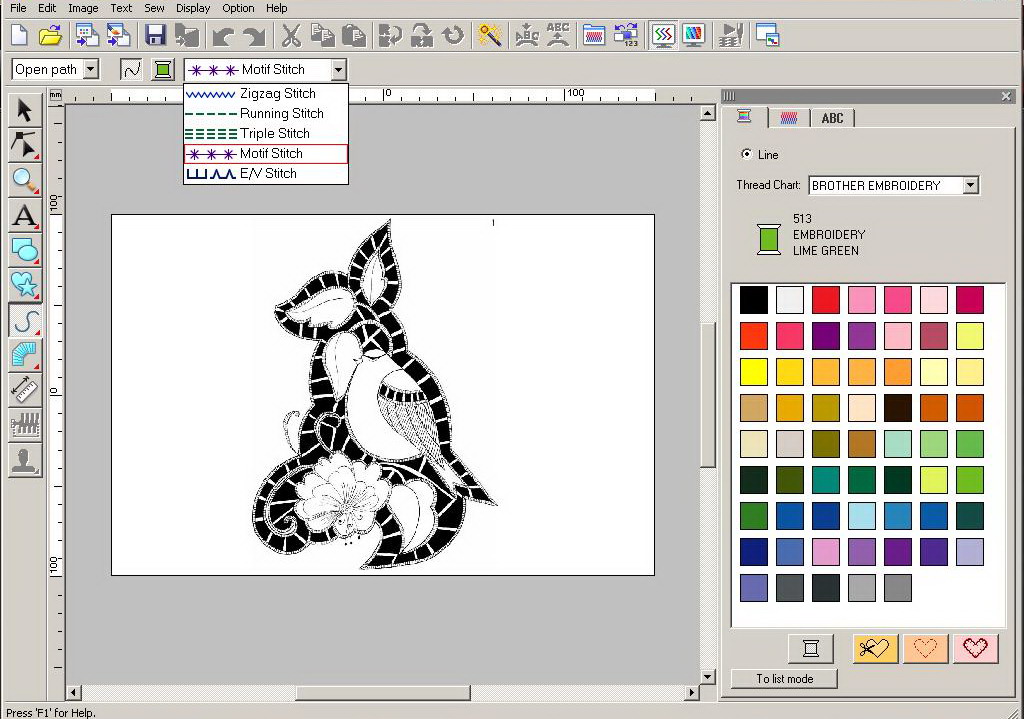Click the horizontal scrollbar under the canvas
This screenshot has height=719, width=1024.
(x=382, y=692)
